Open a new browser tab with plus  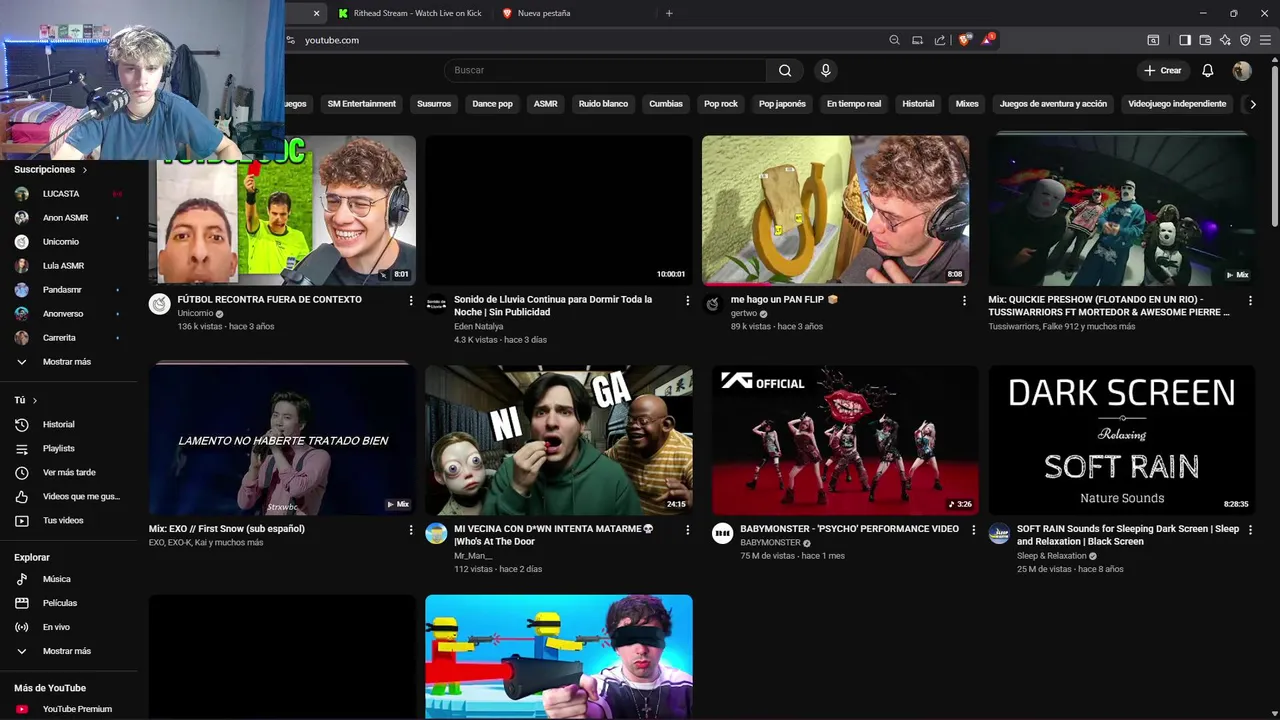click(669, 13)
